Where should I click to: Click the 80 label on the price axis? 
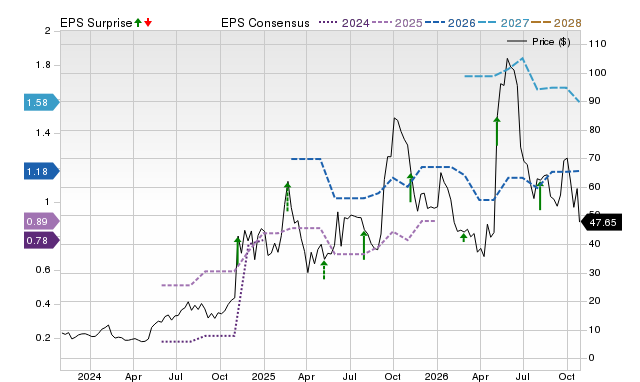tap(595, 130)
